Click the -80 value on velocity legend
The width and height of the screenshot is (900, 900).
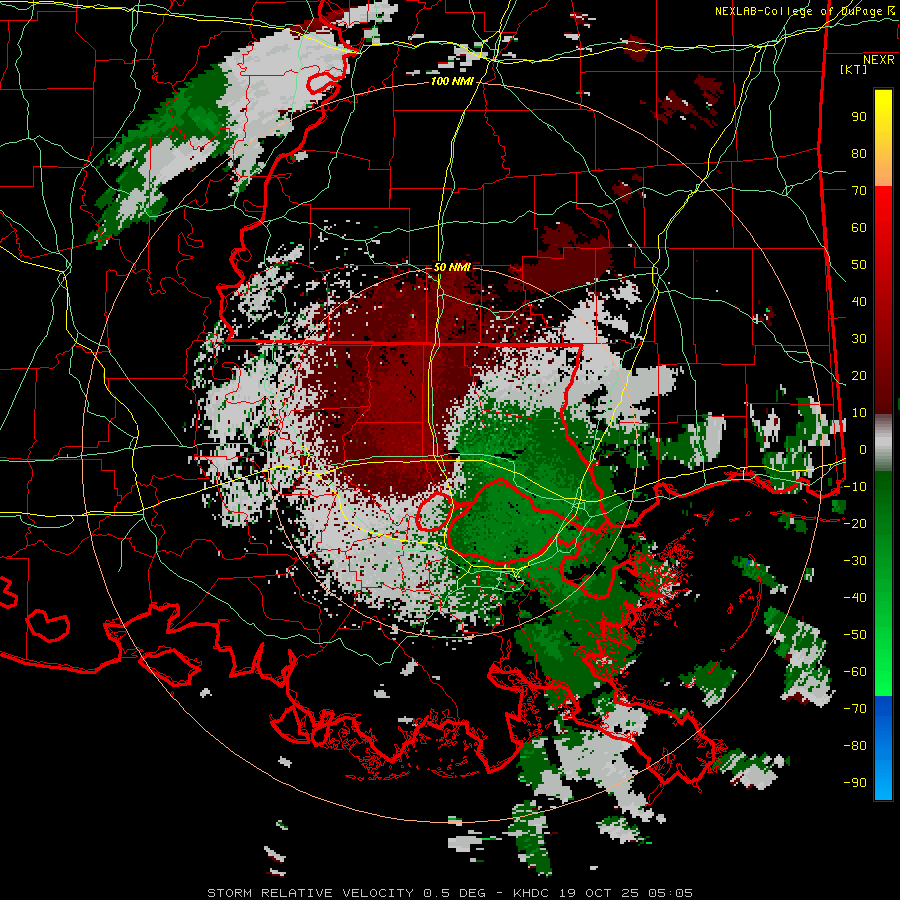(855, 746)
